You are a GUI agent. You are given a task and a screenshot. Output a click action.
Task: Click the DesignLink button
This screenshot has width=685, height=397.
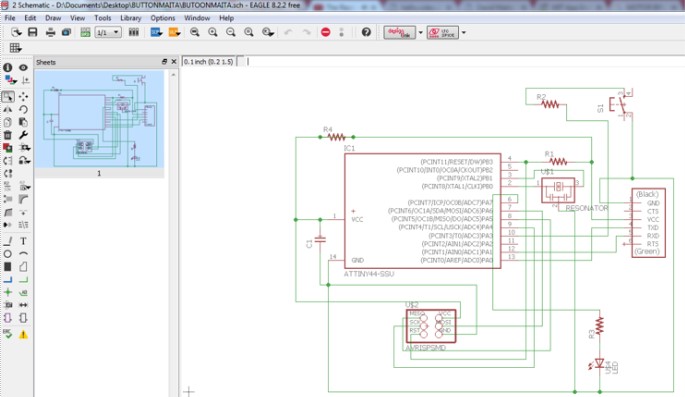click(399, 32)
